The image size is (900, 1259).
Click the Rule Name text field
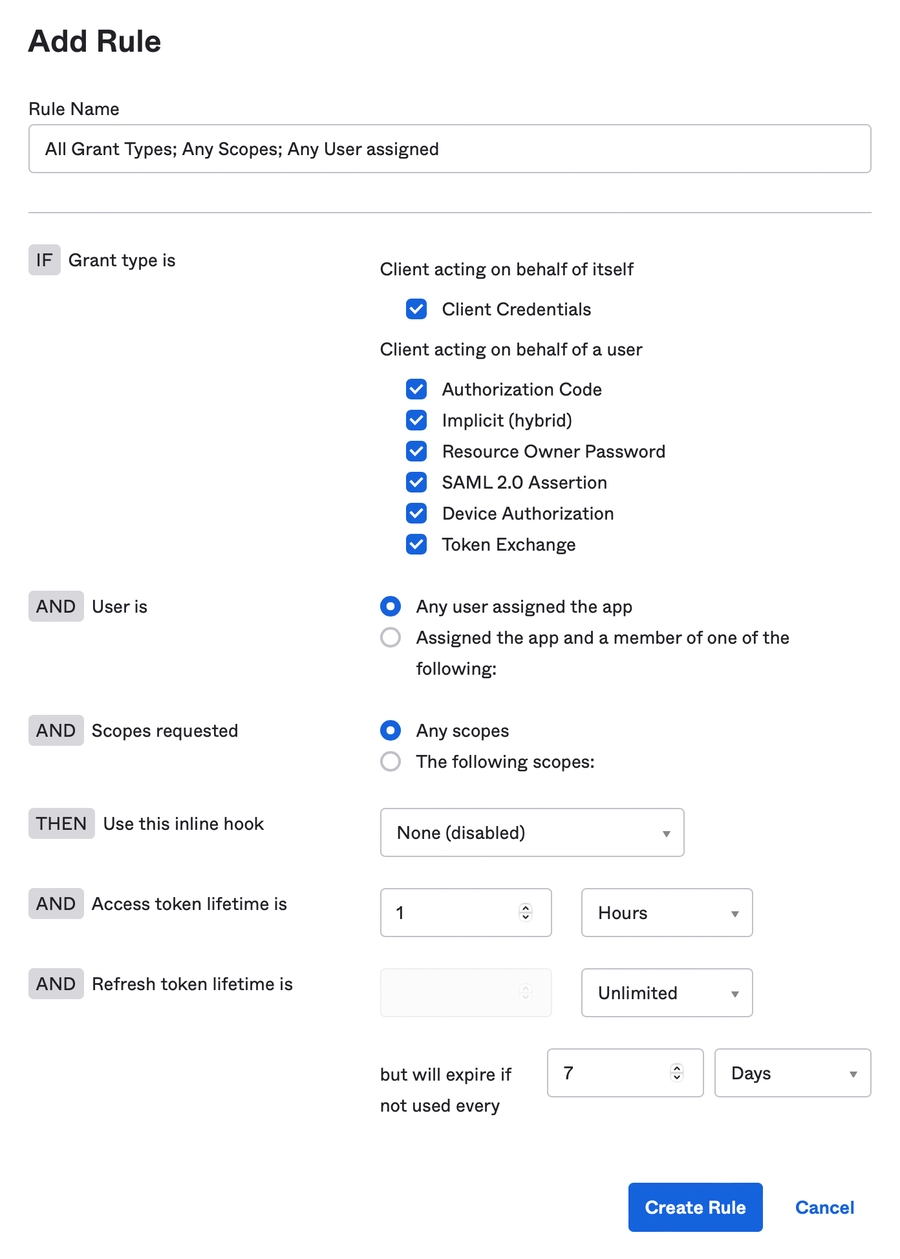(x=449, y=149)
